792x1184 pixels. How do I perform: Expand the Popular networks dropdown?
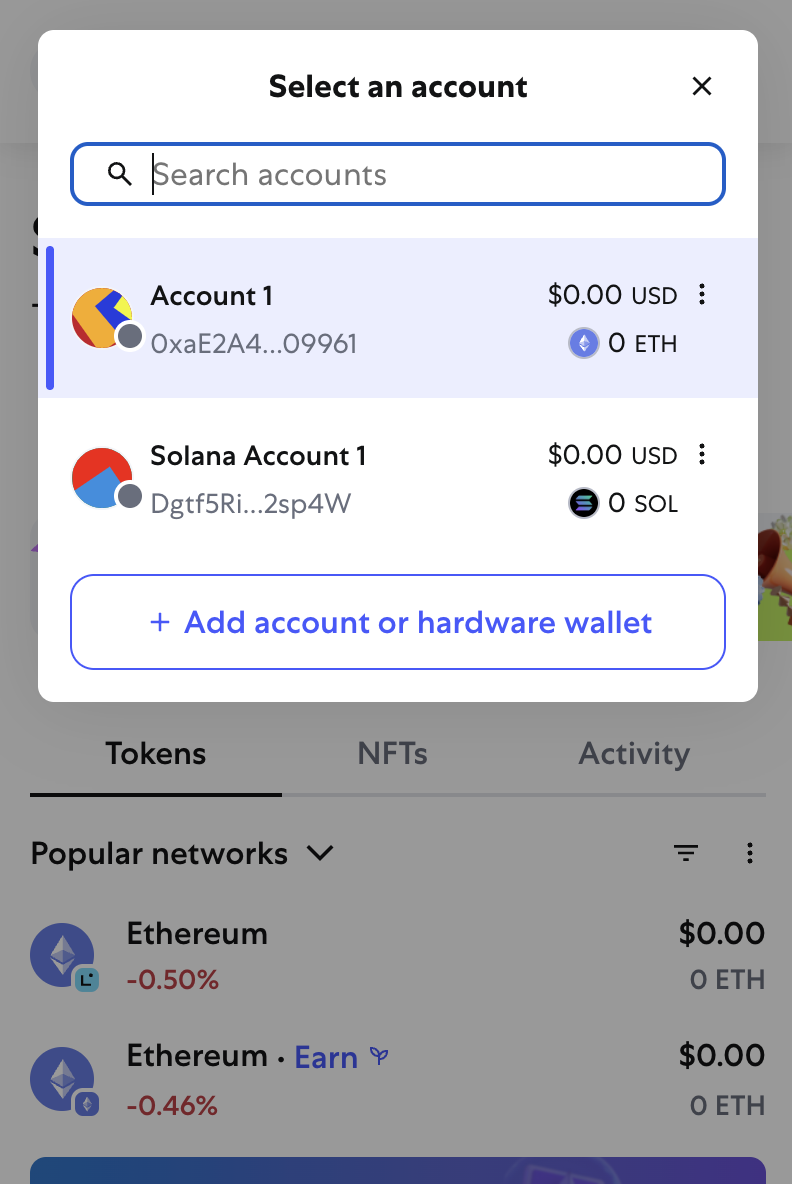[x=182, y=854]
